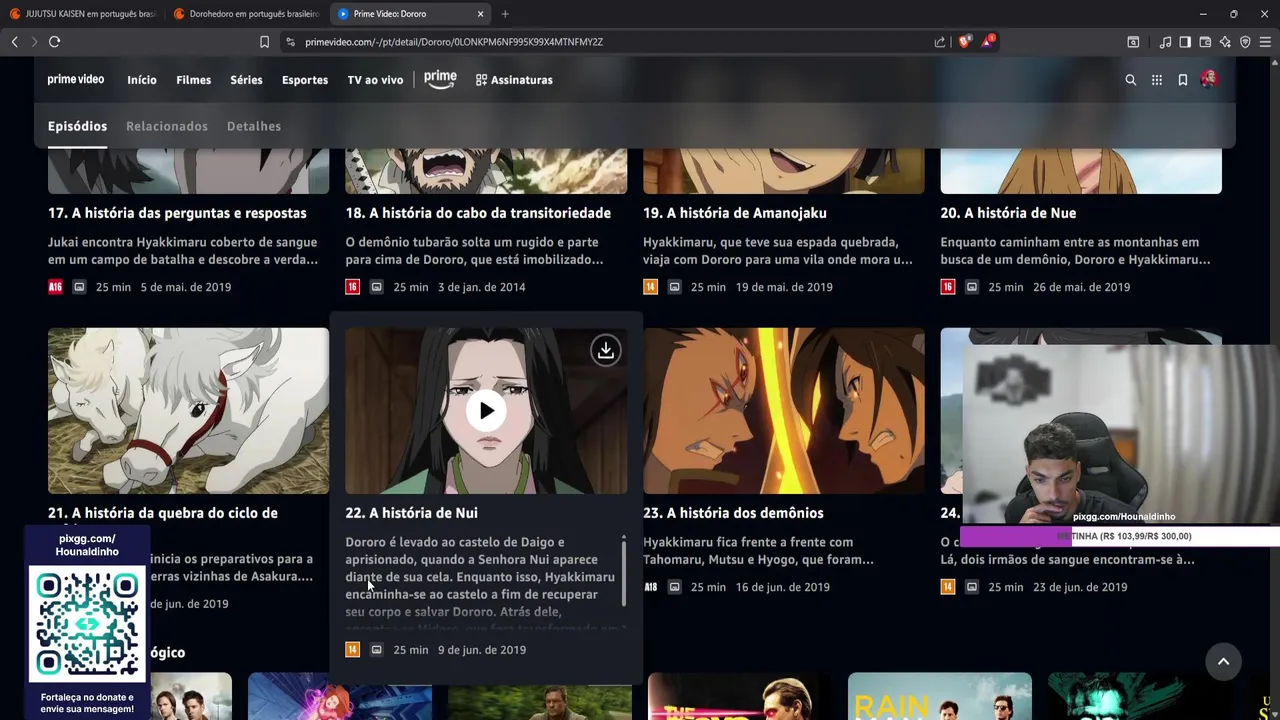
Task: Go back using the browser back arrow
Action: [x=14, y=42]
